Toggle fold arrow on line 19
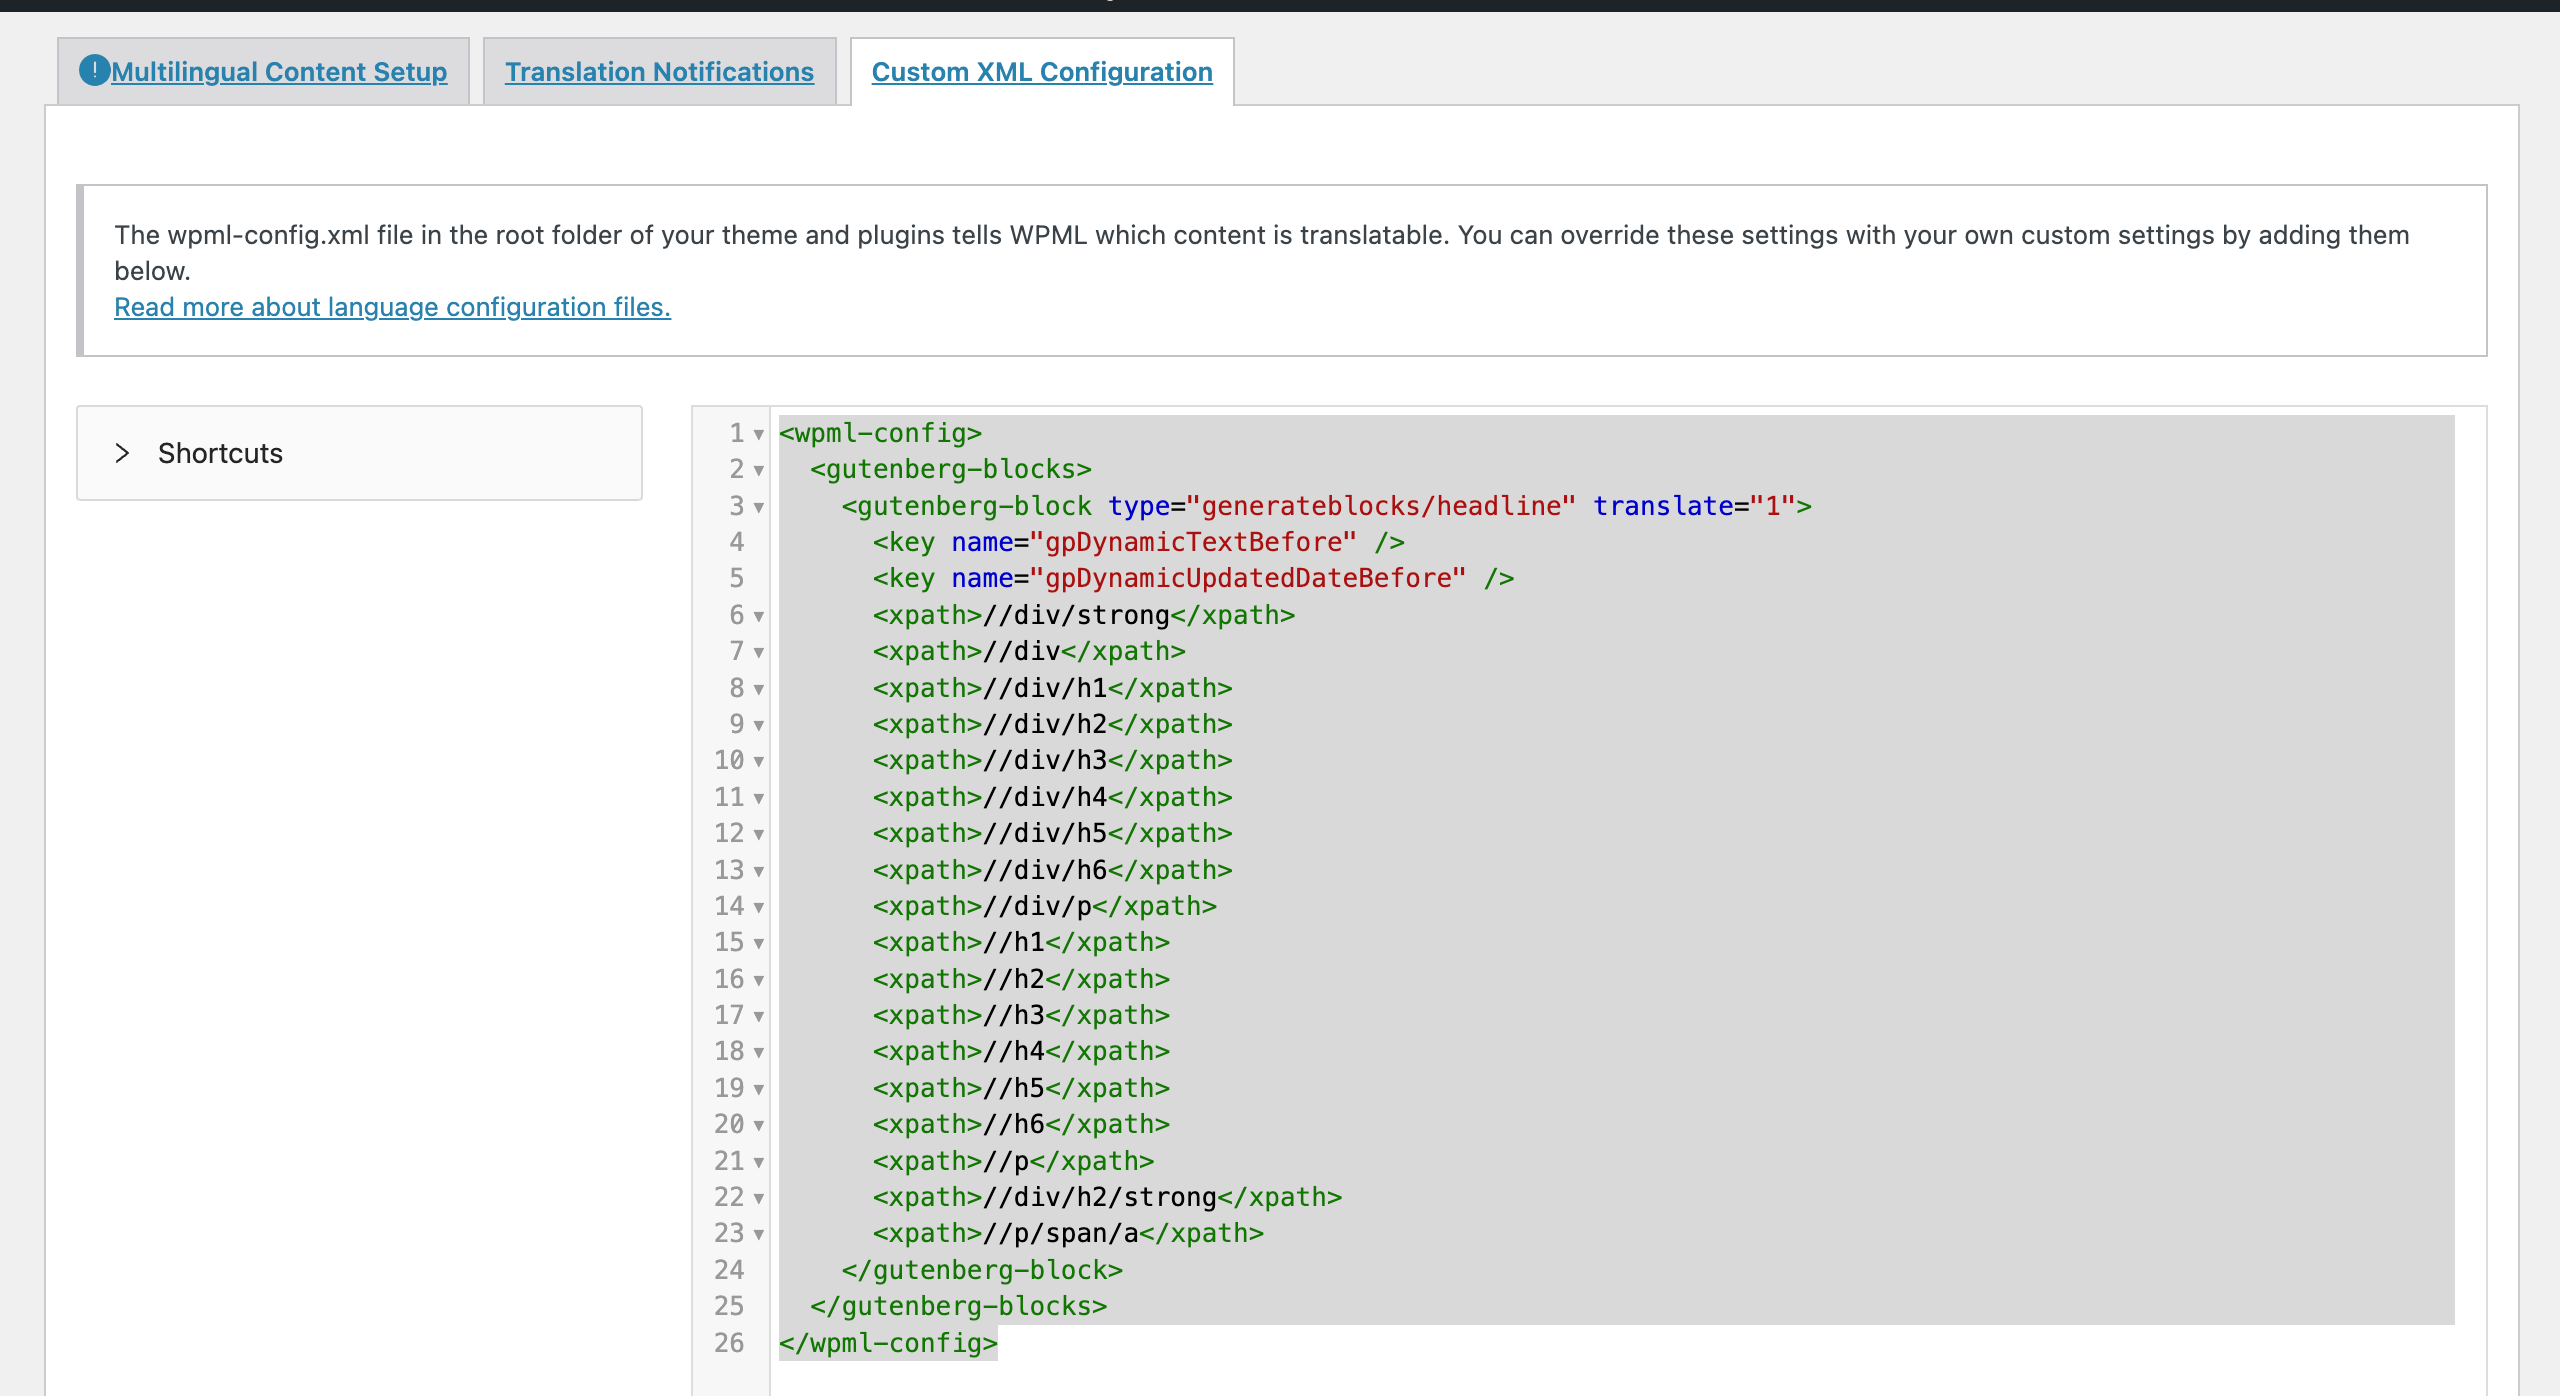Screen dimensions: 2560x1396 coord(759,1089)
